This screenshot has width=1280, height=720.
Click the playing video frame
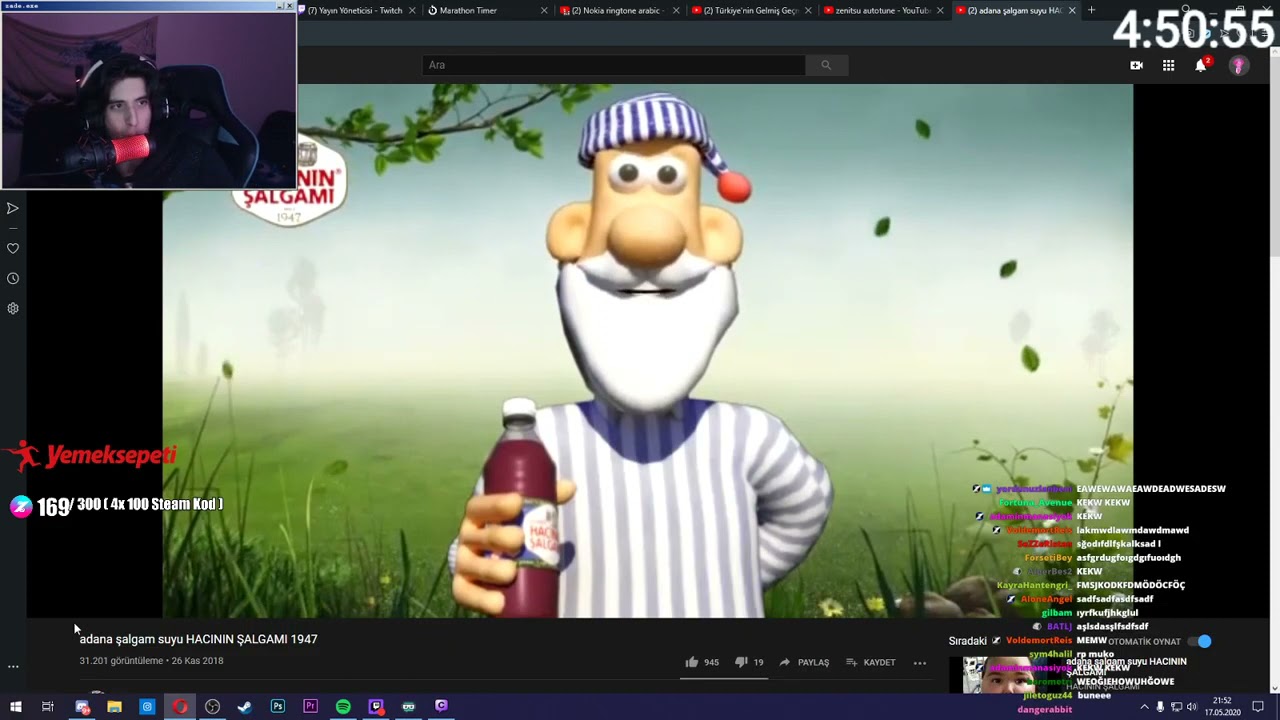(x=648, y=350)
